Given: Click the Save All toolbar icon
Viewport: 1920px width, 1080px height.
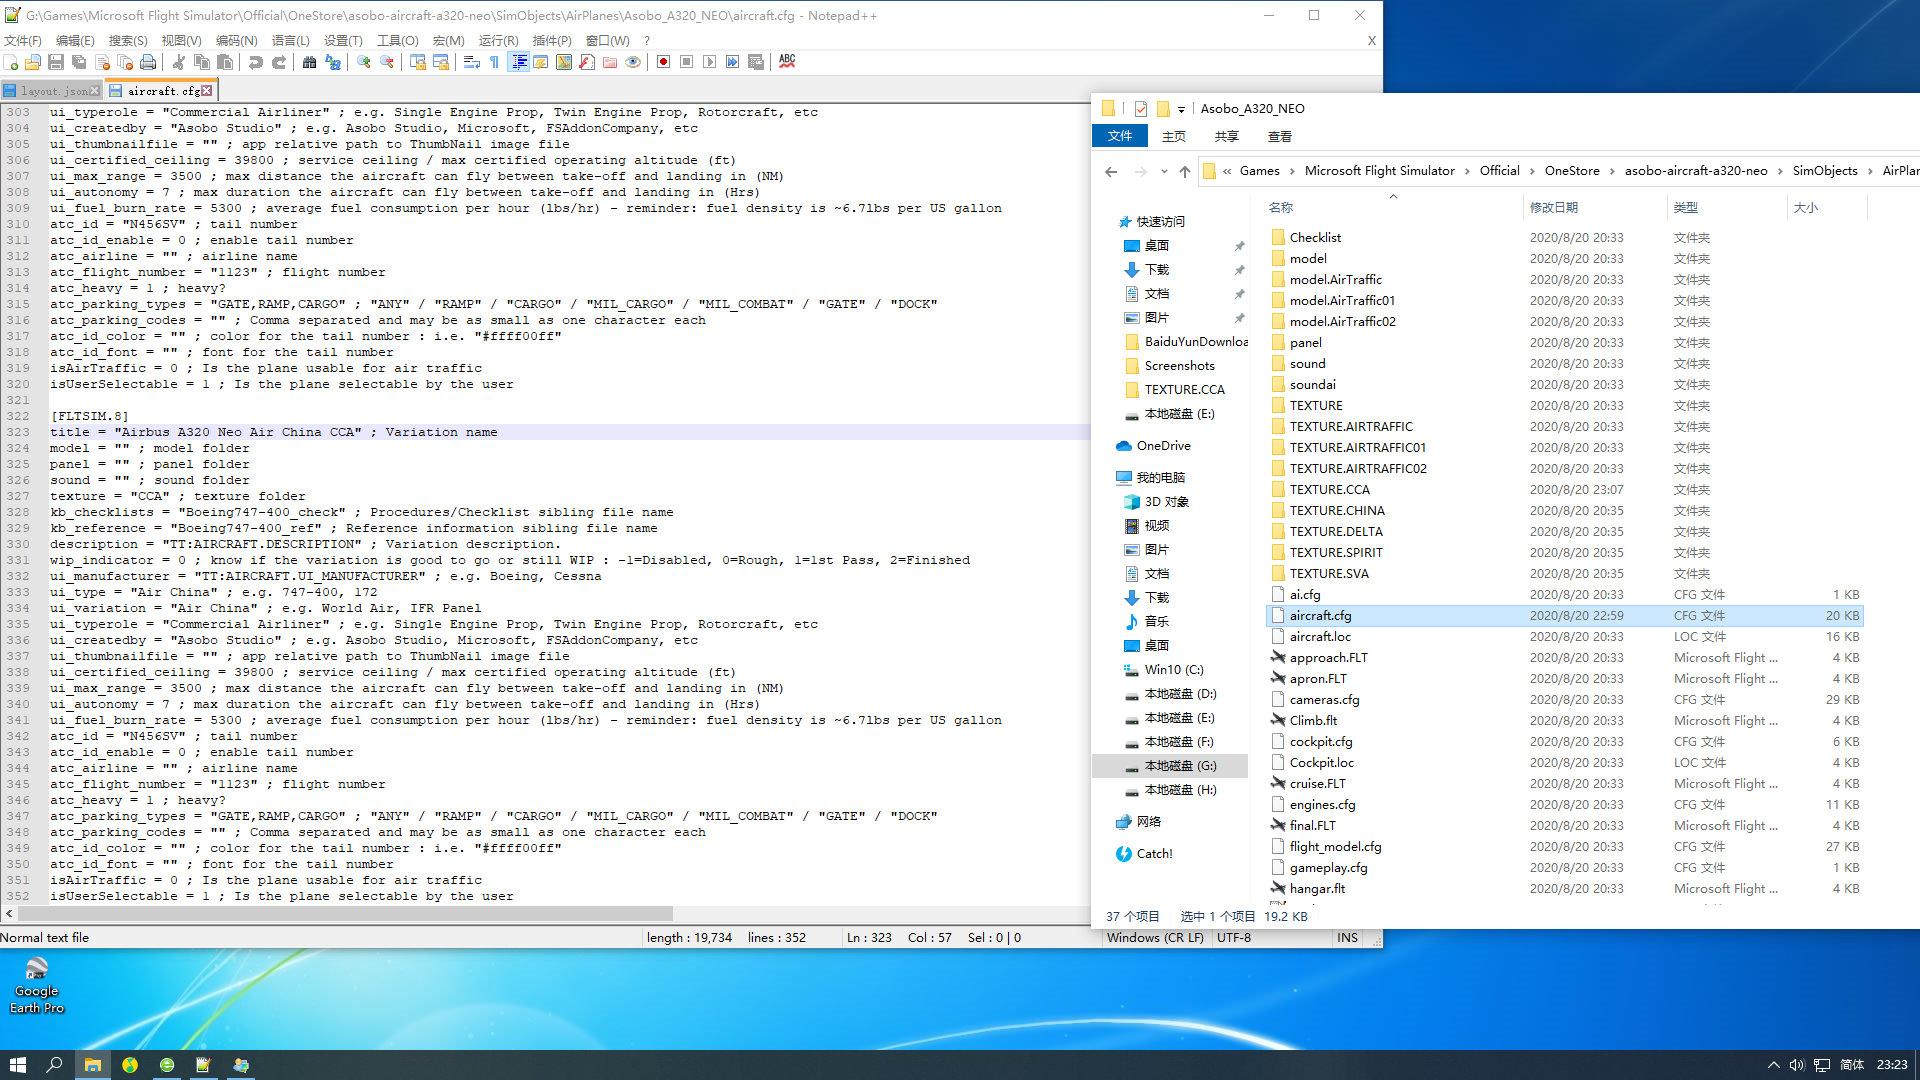Looking at the screenshot, I should 79,62.
